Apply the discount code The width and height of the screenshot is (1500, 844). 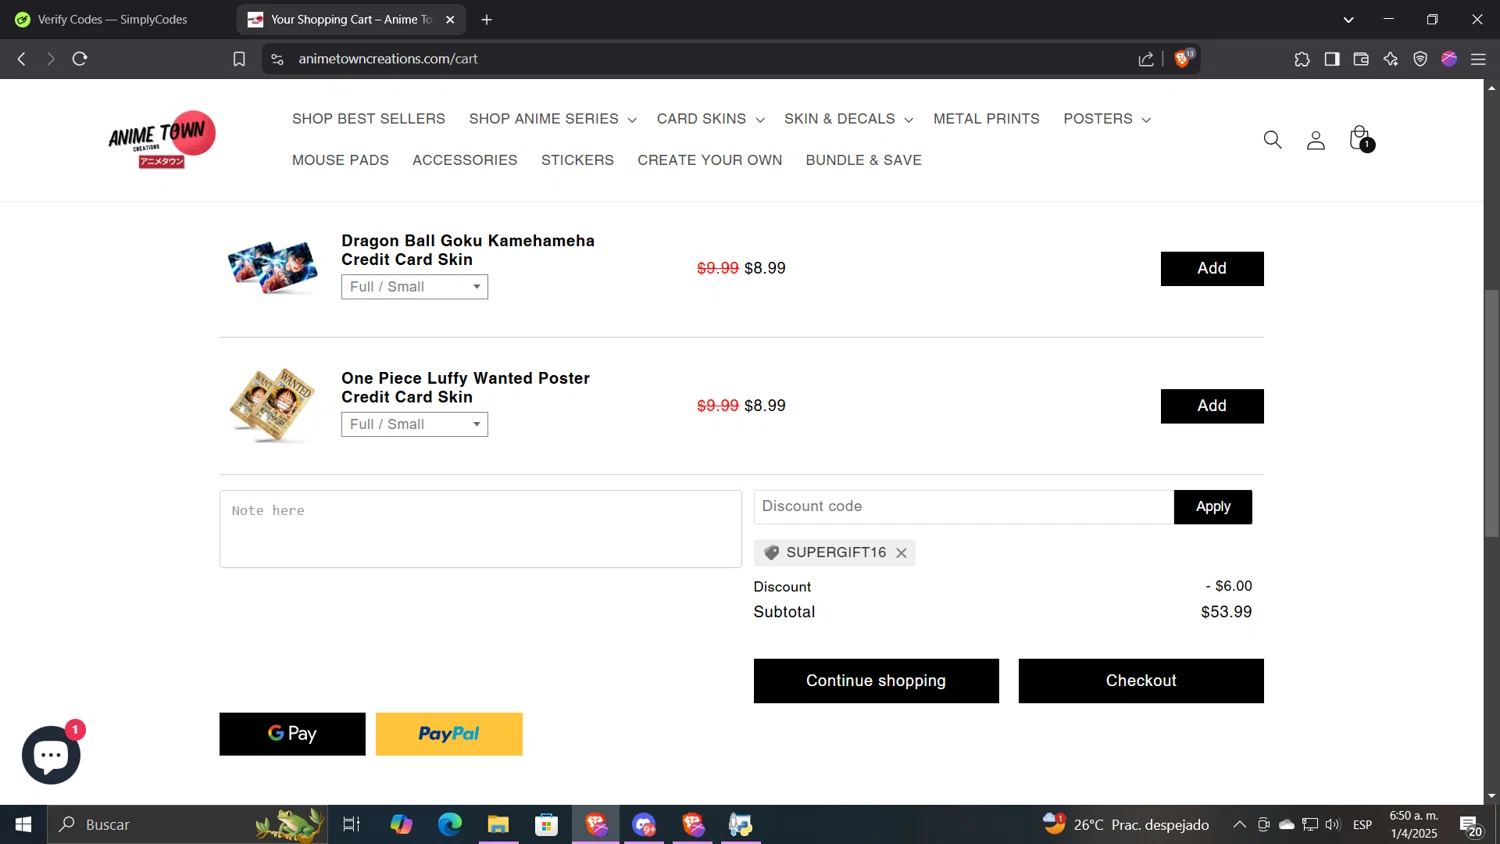pos(1213,507)
